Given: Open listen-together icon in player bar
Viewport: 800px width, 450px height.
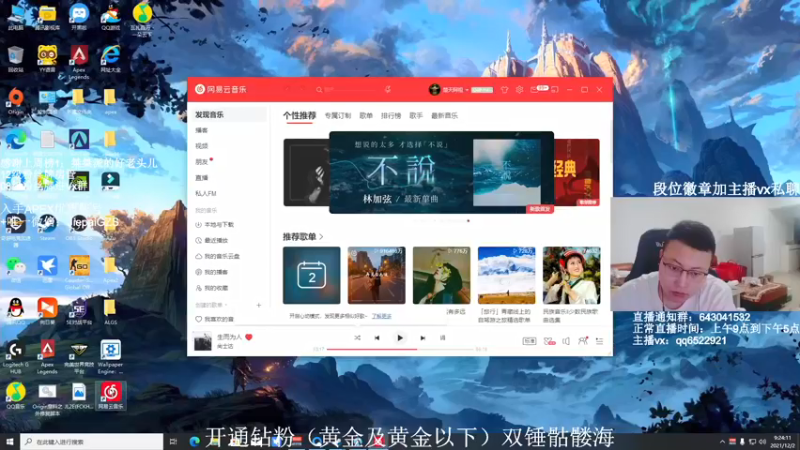Looking at the screenshot, I should [x=583, y=341].
